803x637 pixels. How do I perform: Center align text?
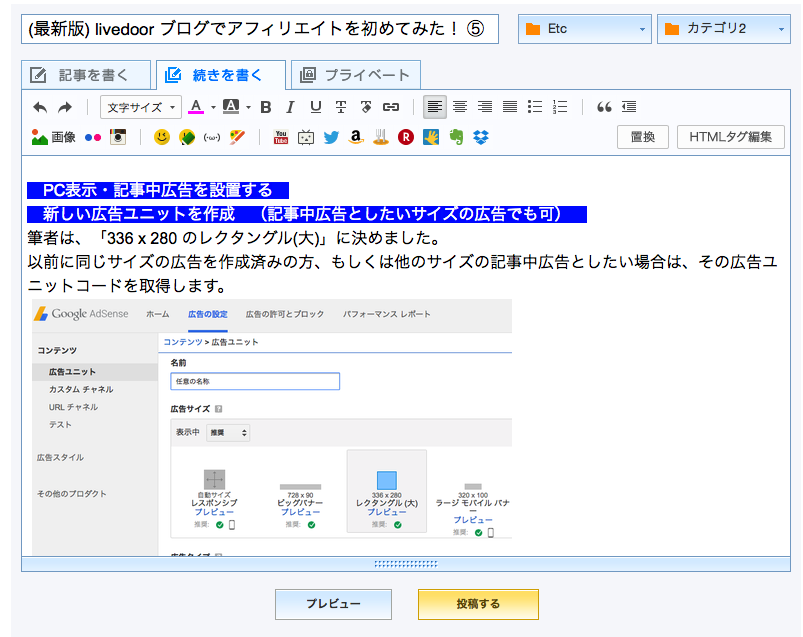pos(460,107)
